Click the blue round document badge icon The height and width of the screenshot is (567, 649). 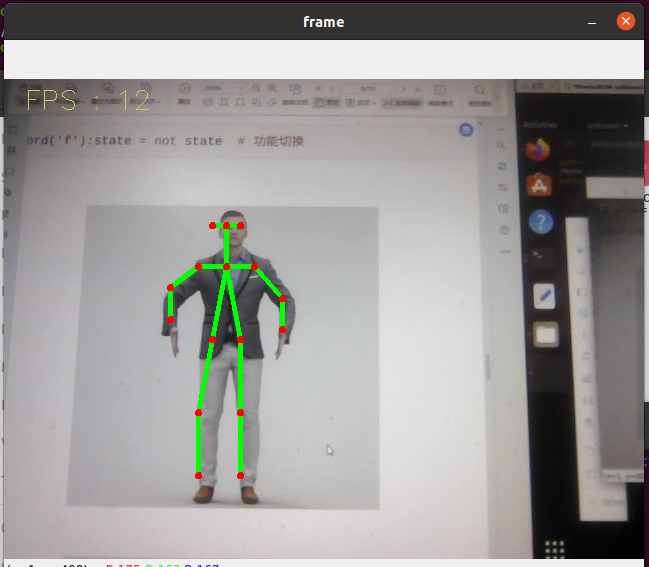click(466, 130)
